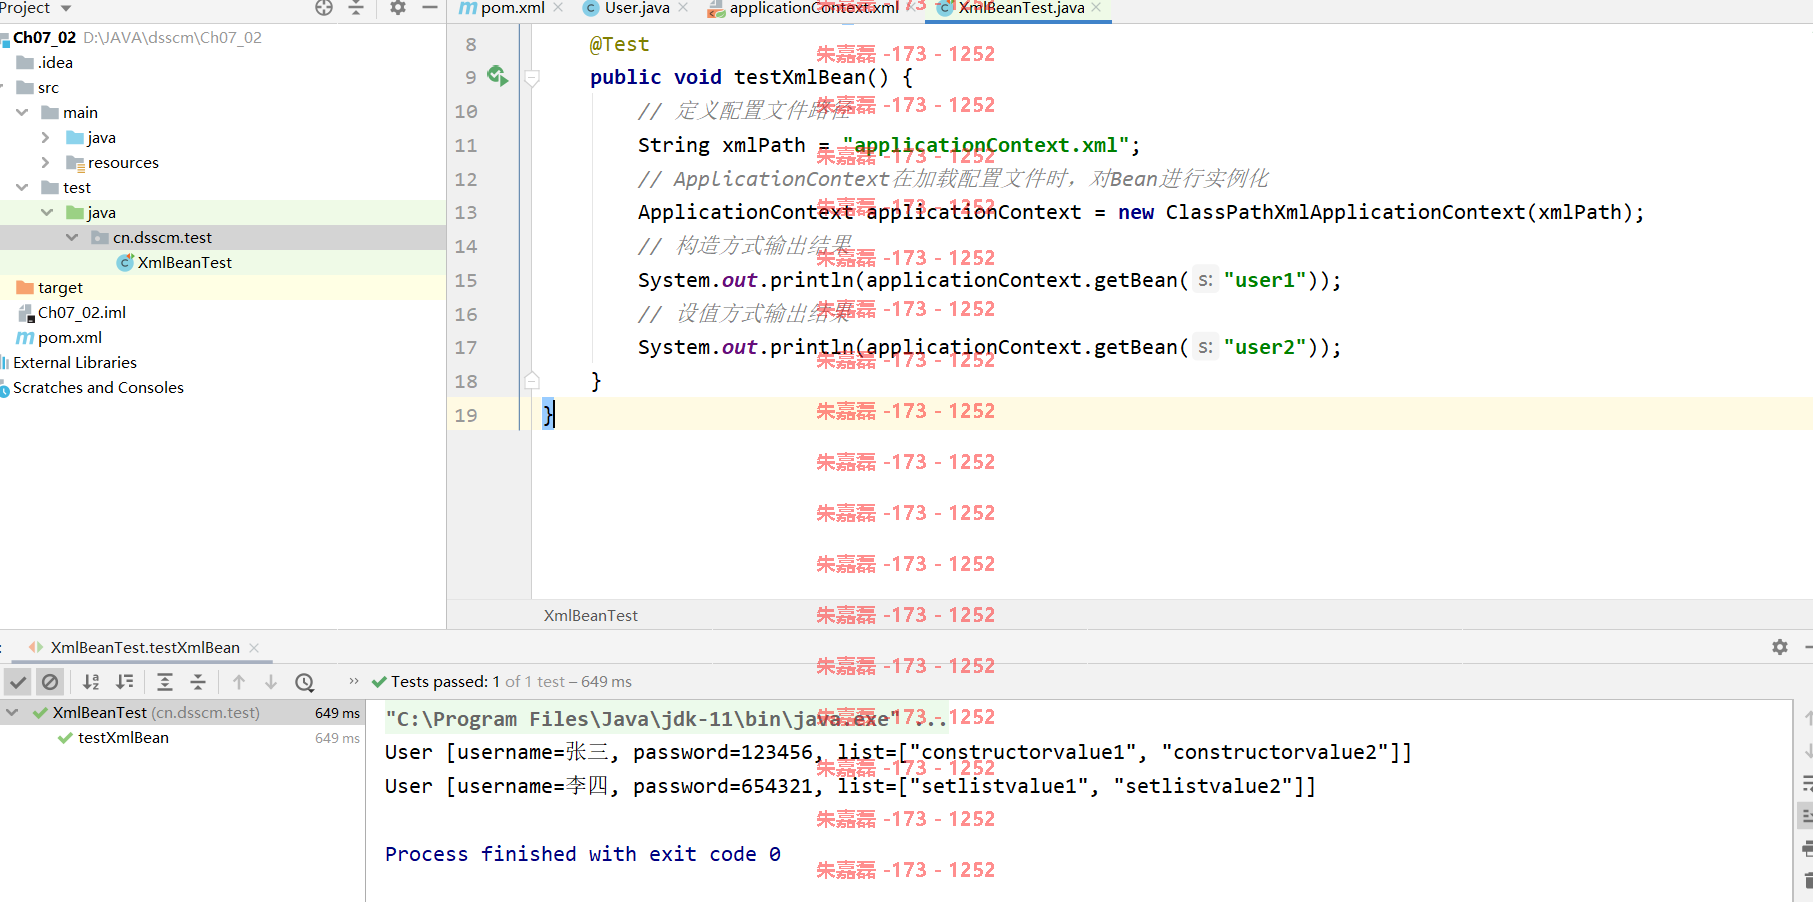Open XmlBeanTest class in project tree
Screen dimensions: 1813x902
tap(184, 262)
